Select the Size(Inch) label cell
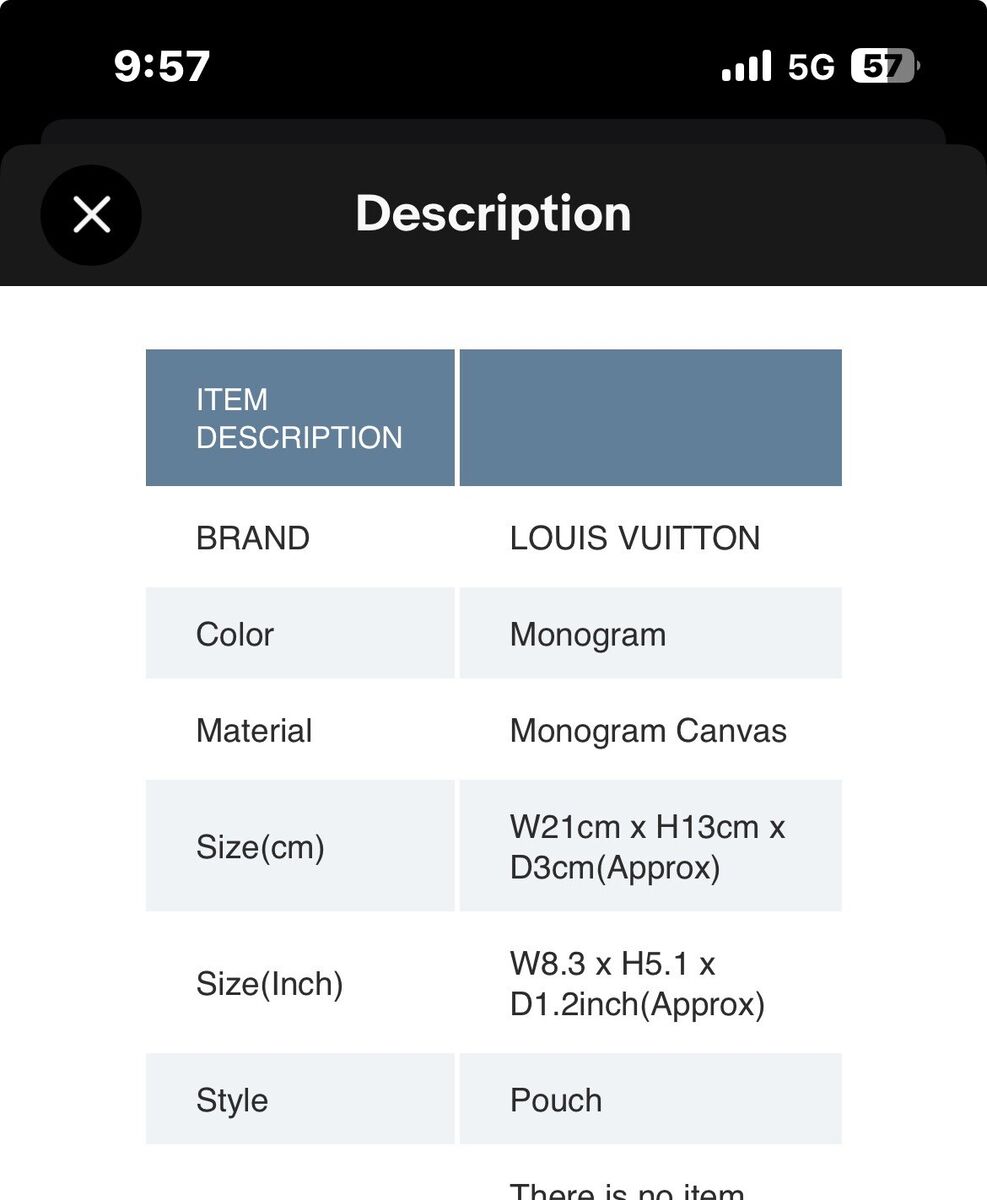The height and width of the screenshot is (1200, 987). (300, 984)
